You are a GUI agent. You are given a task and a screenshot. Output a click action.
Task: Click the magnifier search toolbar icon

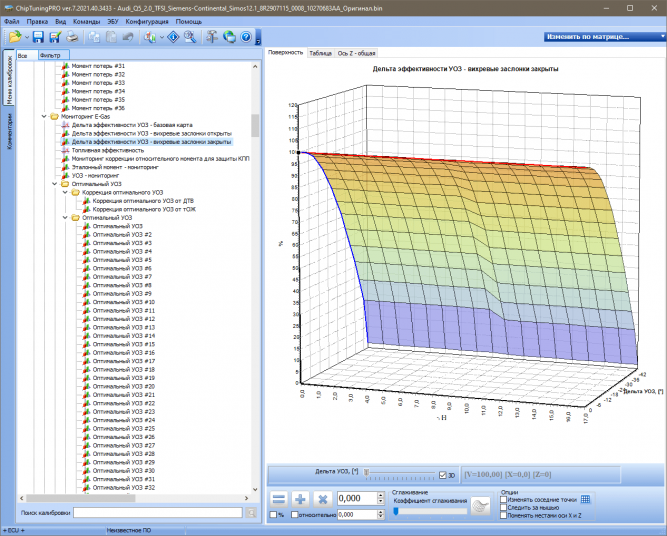190,37
